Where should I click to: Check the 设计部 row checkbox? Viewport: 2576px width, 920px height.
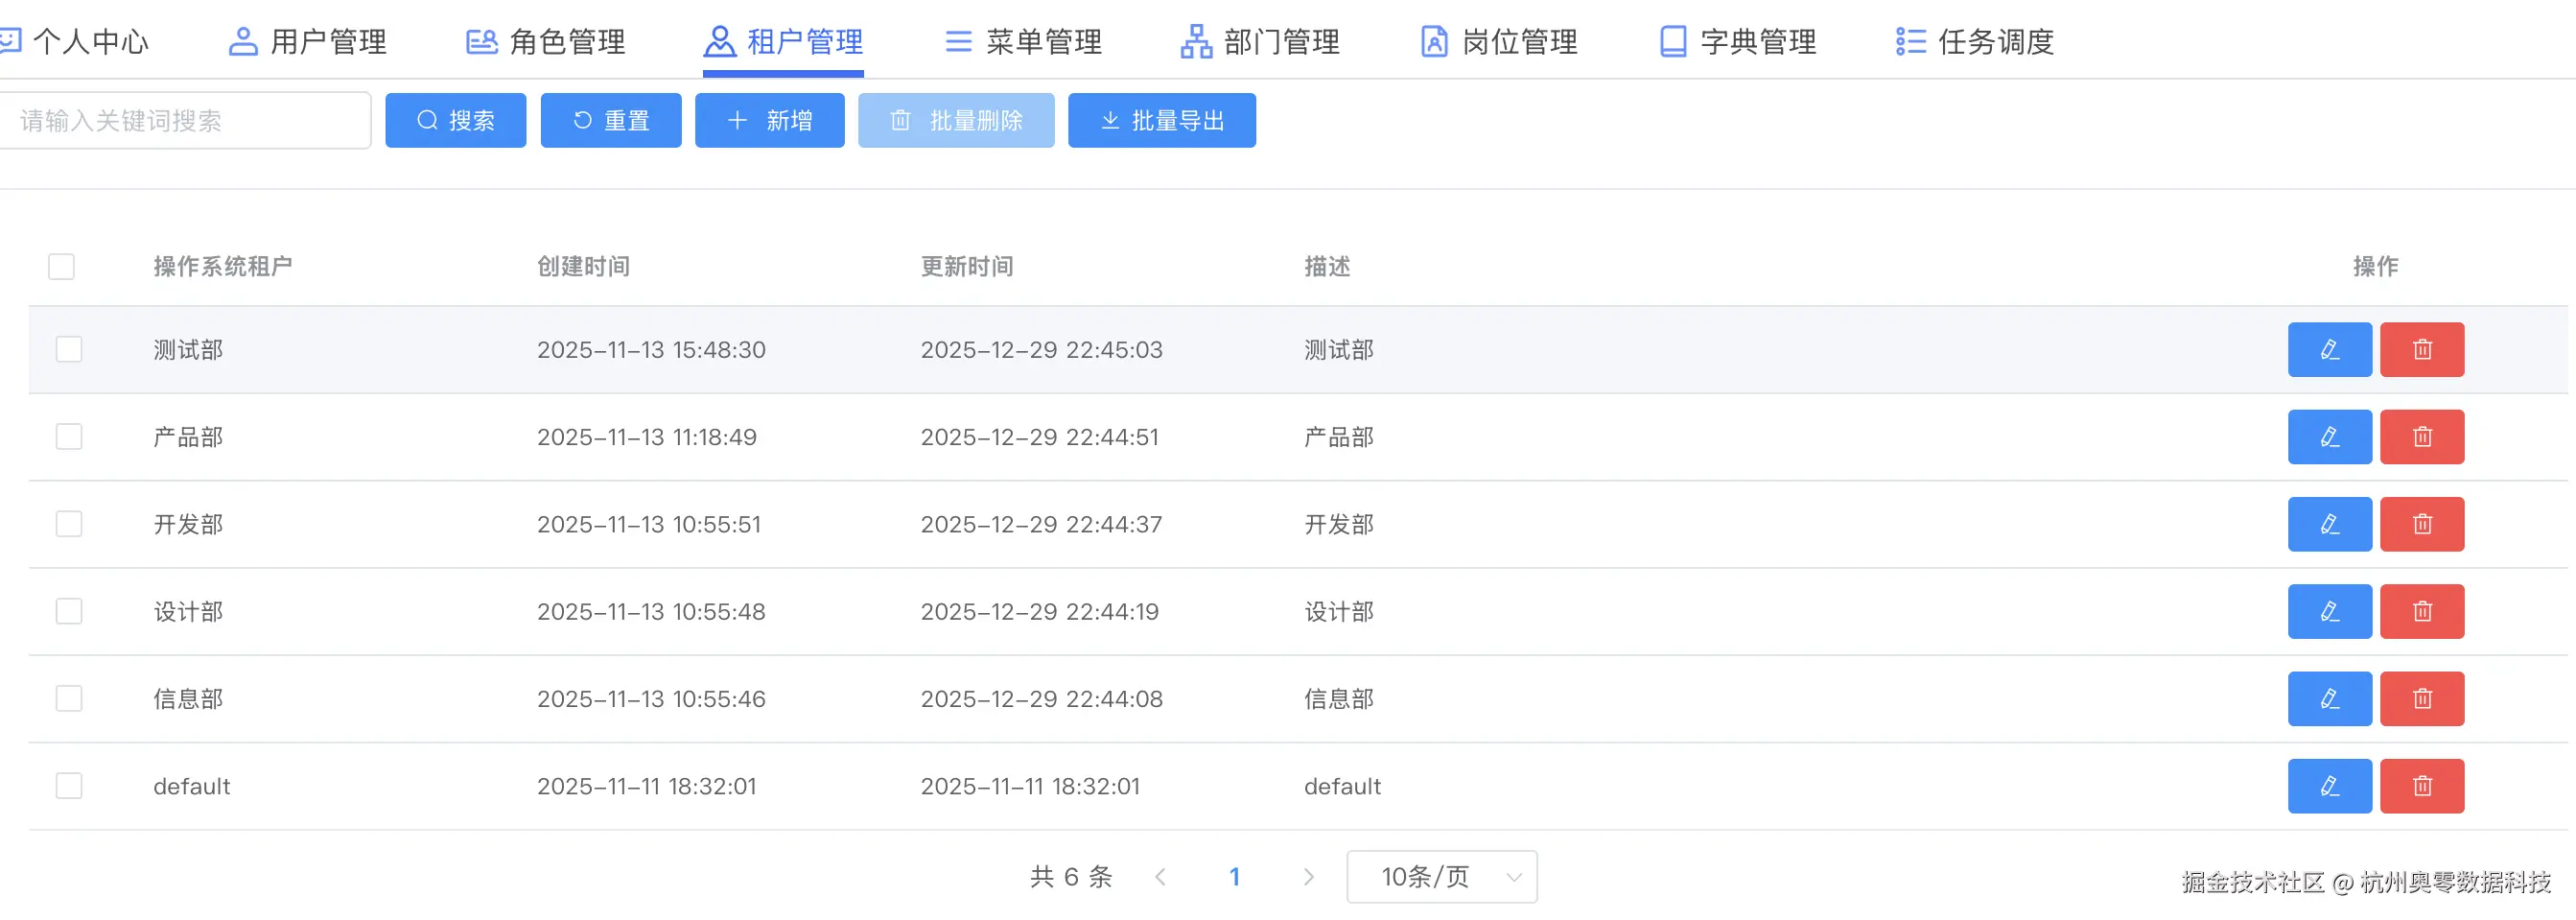click(x=69, y=611)
